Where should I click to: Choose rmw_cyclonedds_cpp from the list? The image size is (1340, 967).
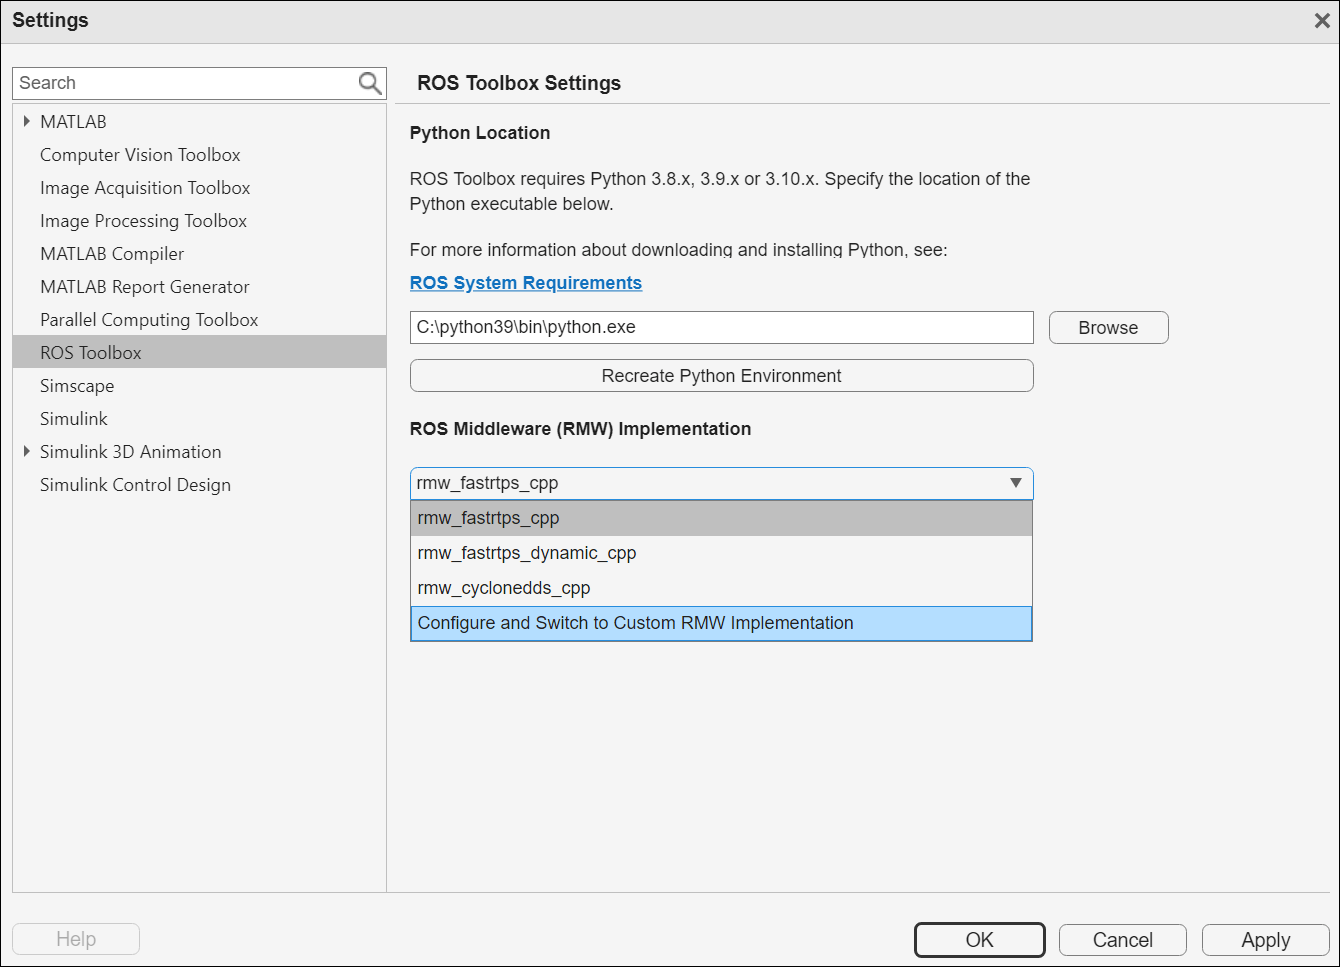pyautogui.click(x=504, y=588)
